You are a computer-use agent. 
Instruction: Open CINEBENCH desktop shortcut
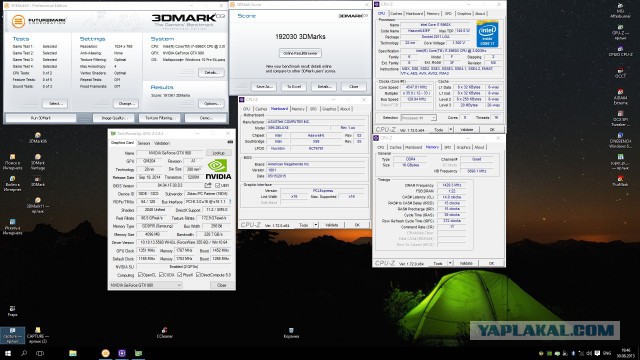coord(620,140)
